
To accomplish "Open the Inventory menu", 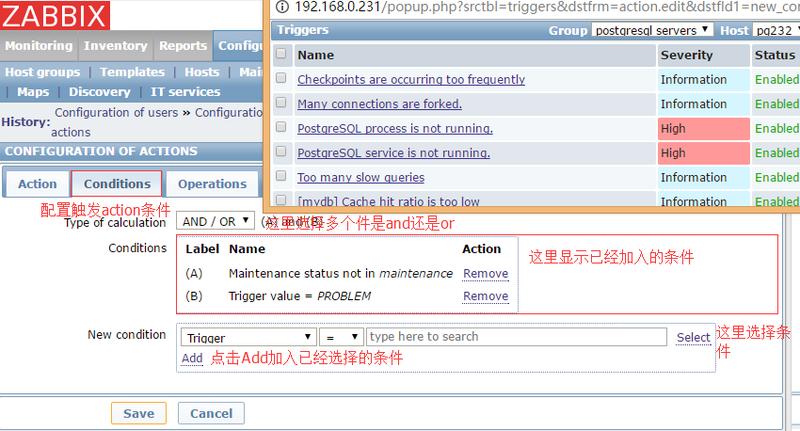I will coord(115,46).
